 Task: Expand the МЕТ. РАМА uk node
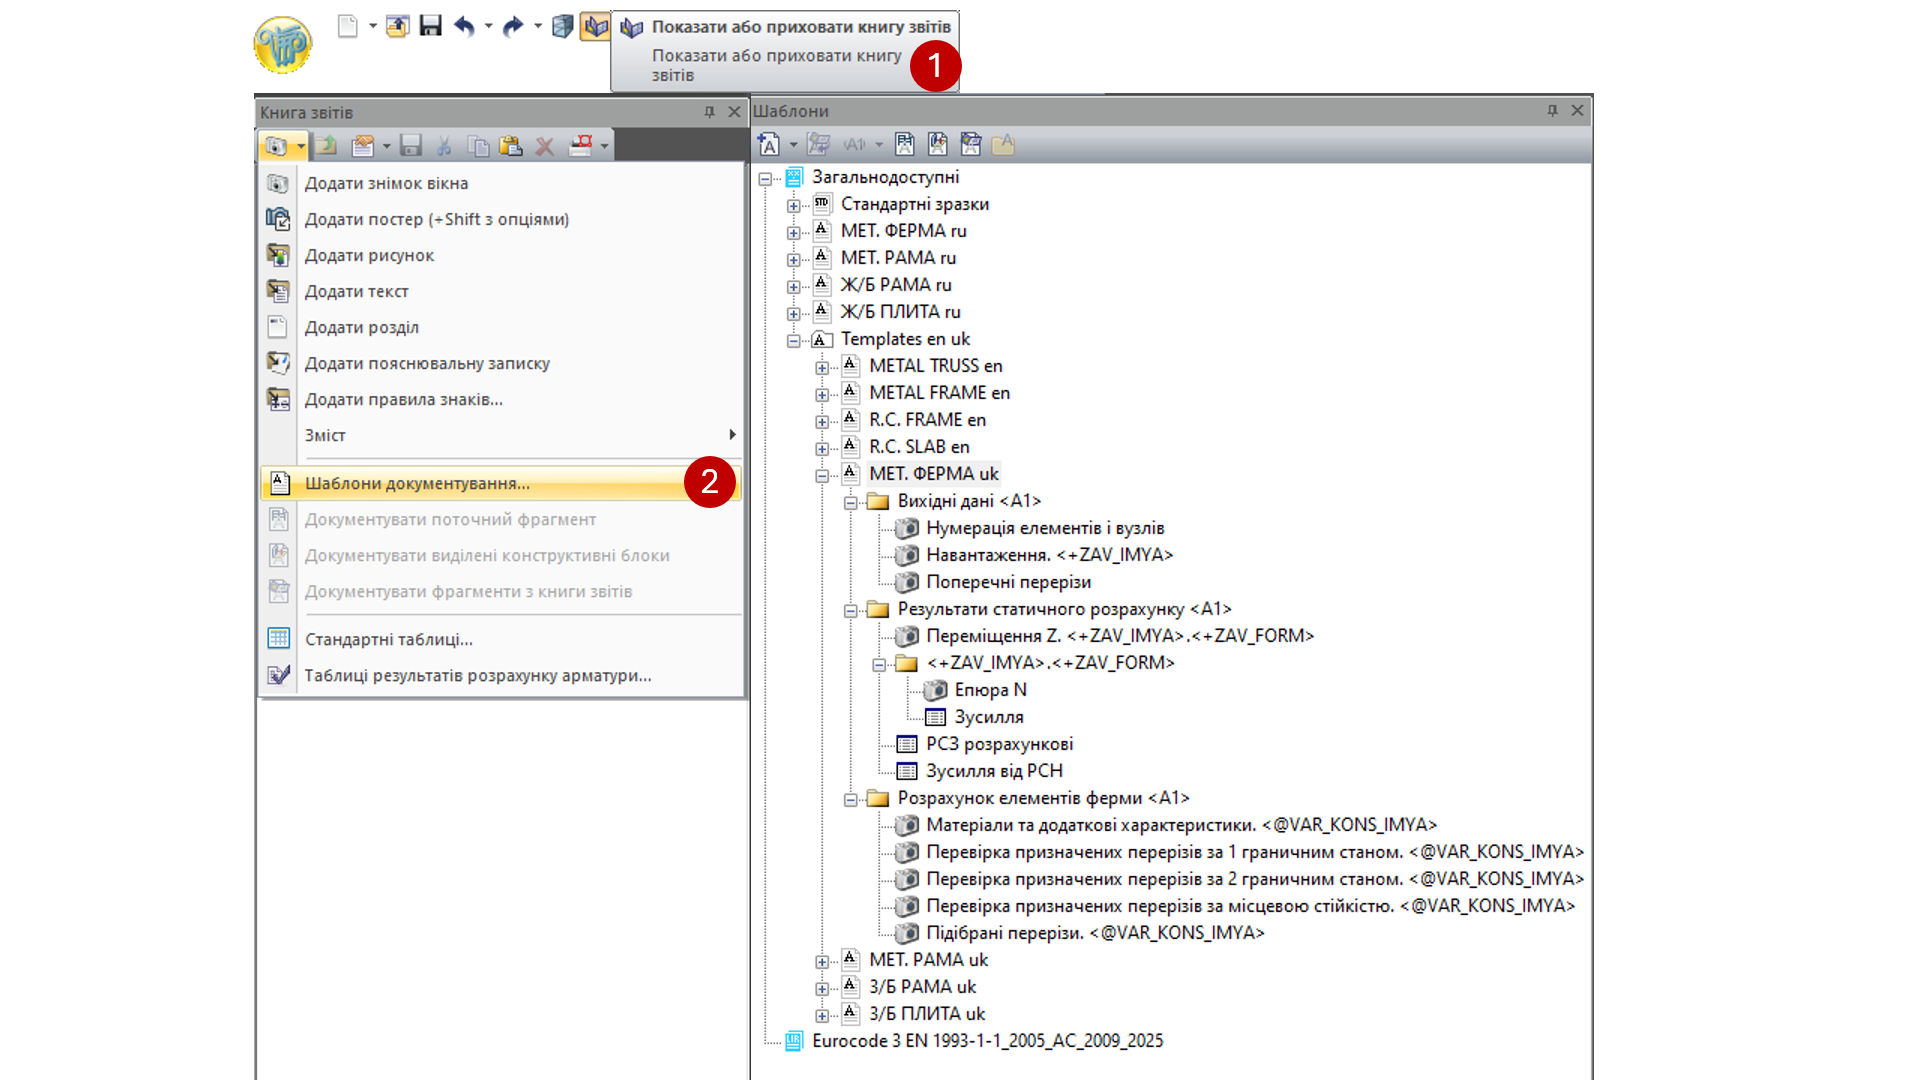point(822,962)
